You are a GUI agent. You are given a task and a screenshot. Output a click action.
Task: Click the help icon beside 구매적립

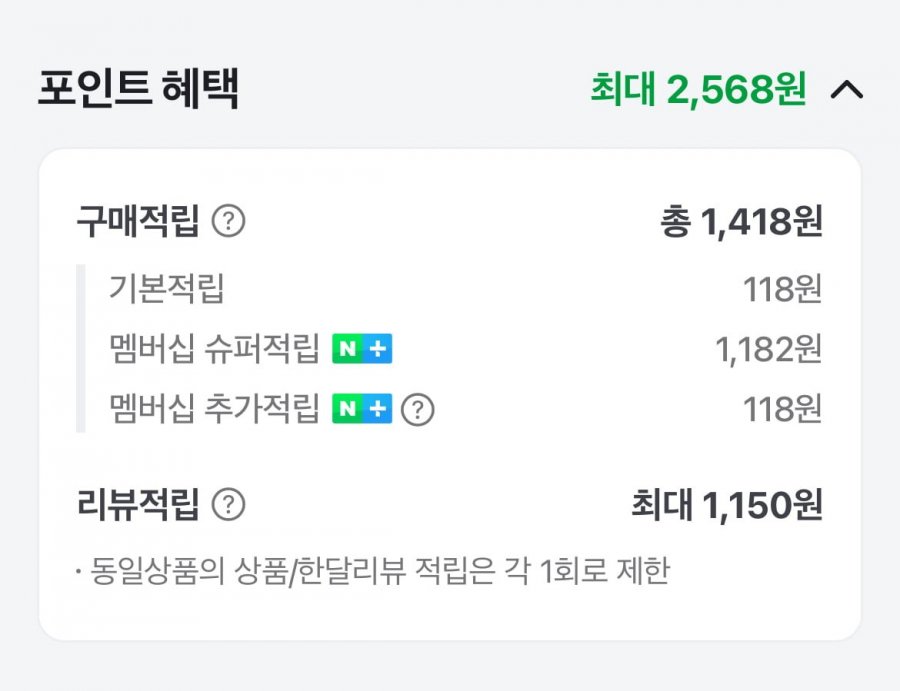point(229,221)
